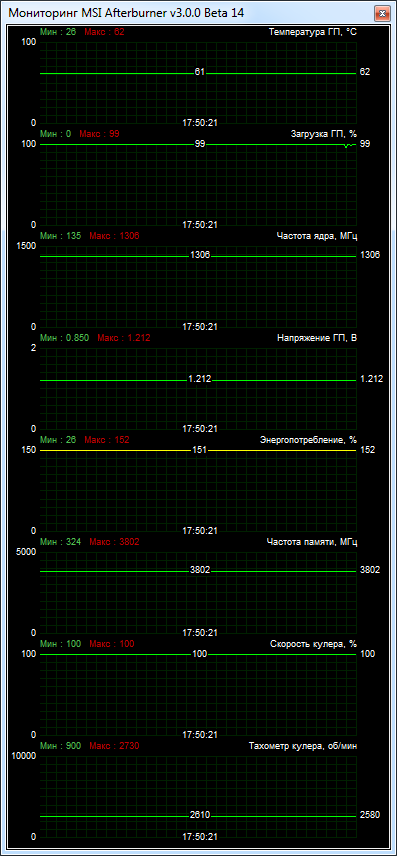
Task: Click "Макс : 2730" in fan tachometer graph
Action: coord(115,746)
